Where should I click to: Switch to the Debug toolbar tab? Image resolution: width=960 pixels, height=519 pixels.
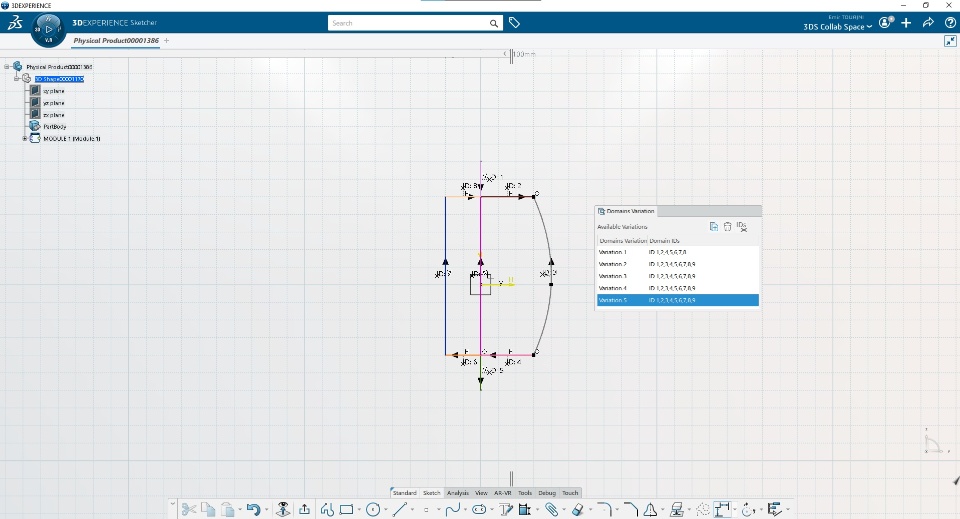pos(547,493)
